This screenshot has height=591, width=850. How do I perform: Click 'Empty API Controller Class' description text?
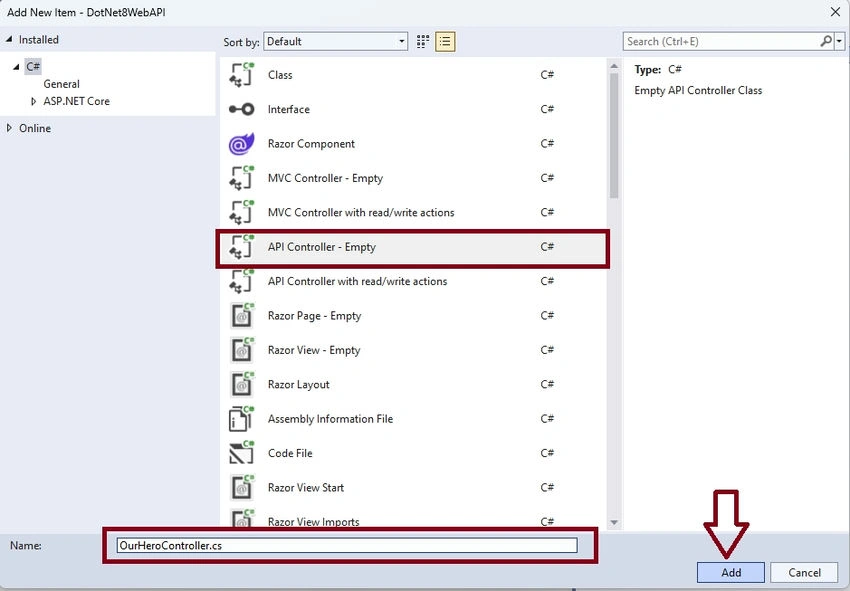(x=698, y=91)
